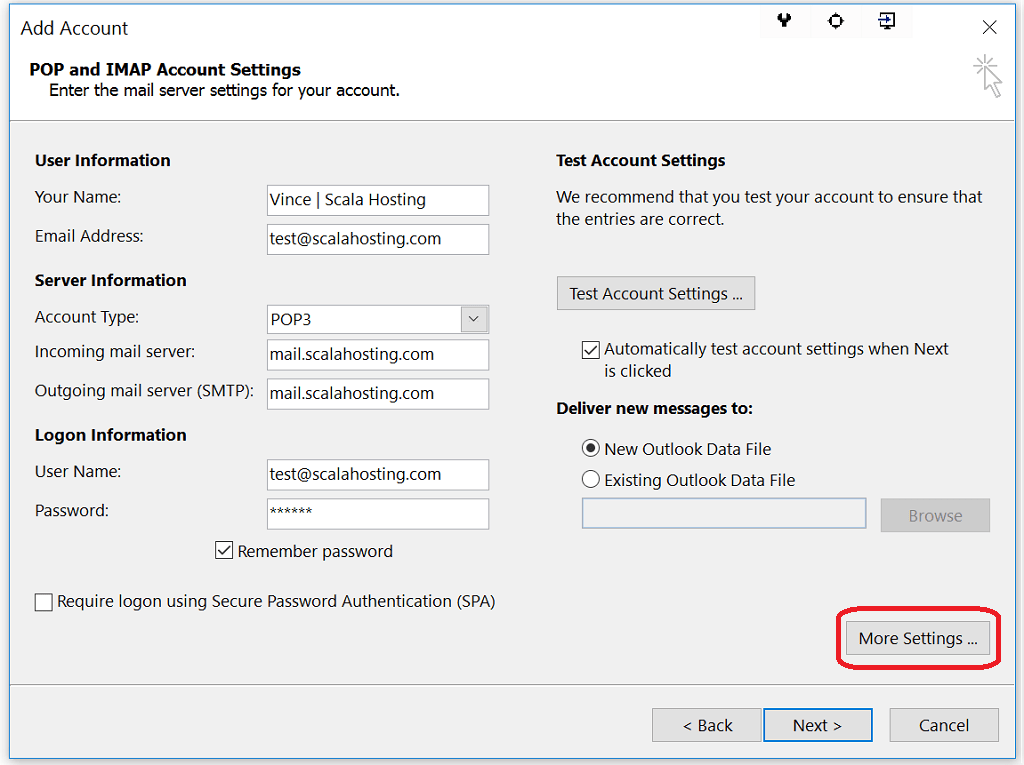This screenshot has height=765, width=1024.
Task: Close the Add Account dialog
Action: tap(989, 27)
